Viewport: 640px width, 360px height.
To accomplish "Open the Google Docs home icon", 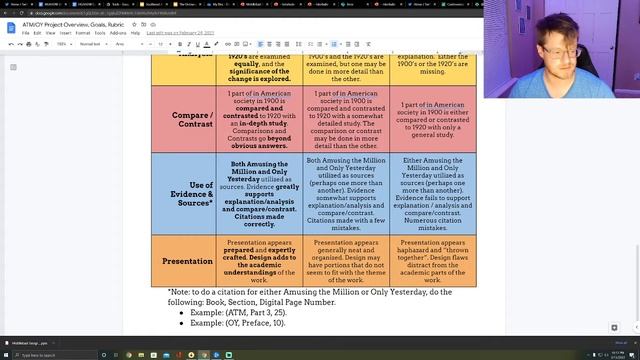I will [11, 28].
